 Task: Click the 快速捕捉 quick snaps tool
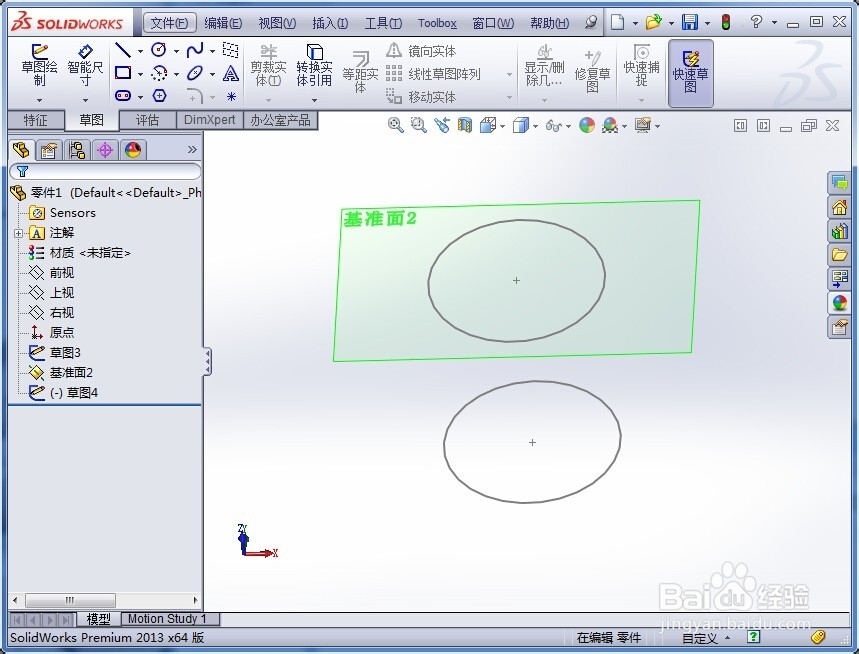641,66
